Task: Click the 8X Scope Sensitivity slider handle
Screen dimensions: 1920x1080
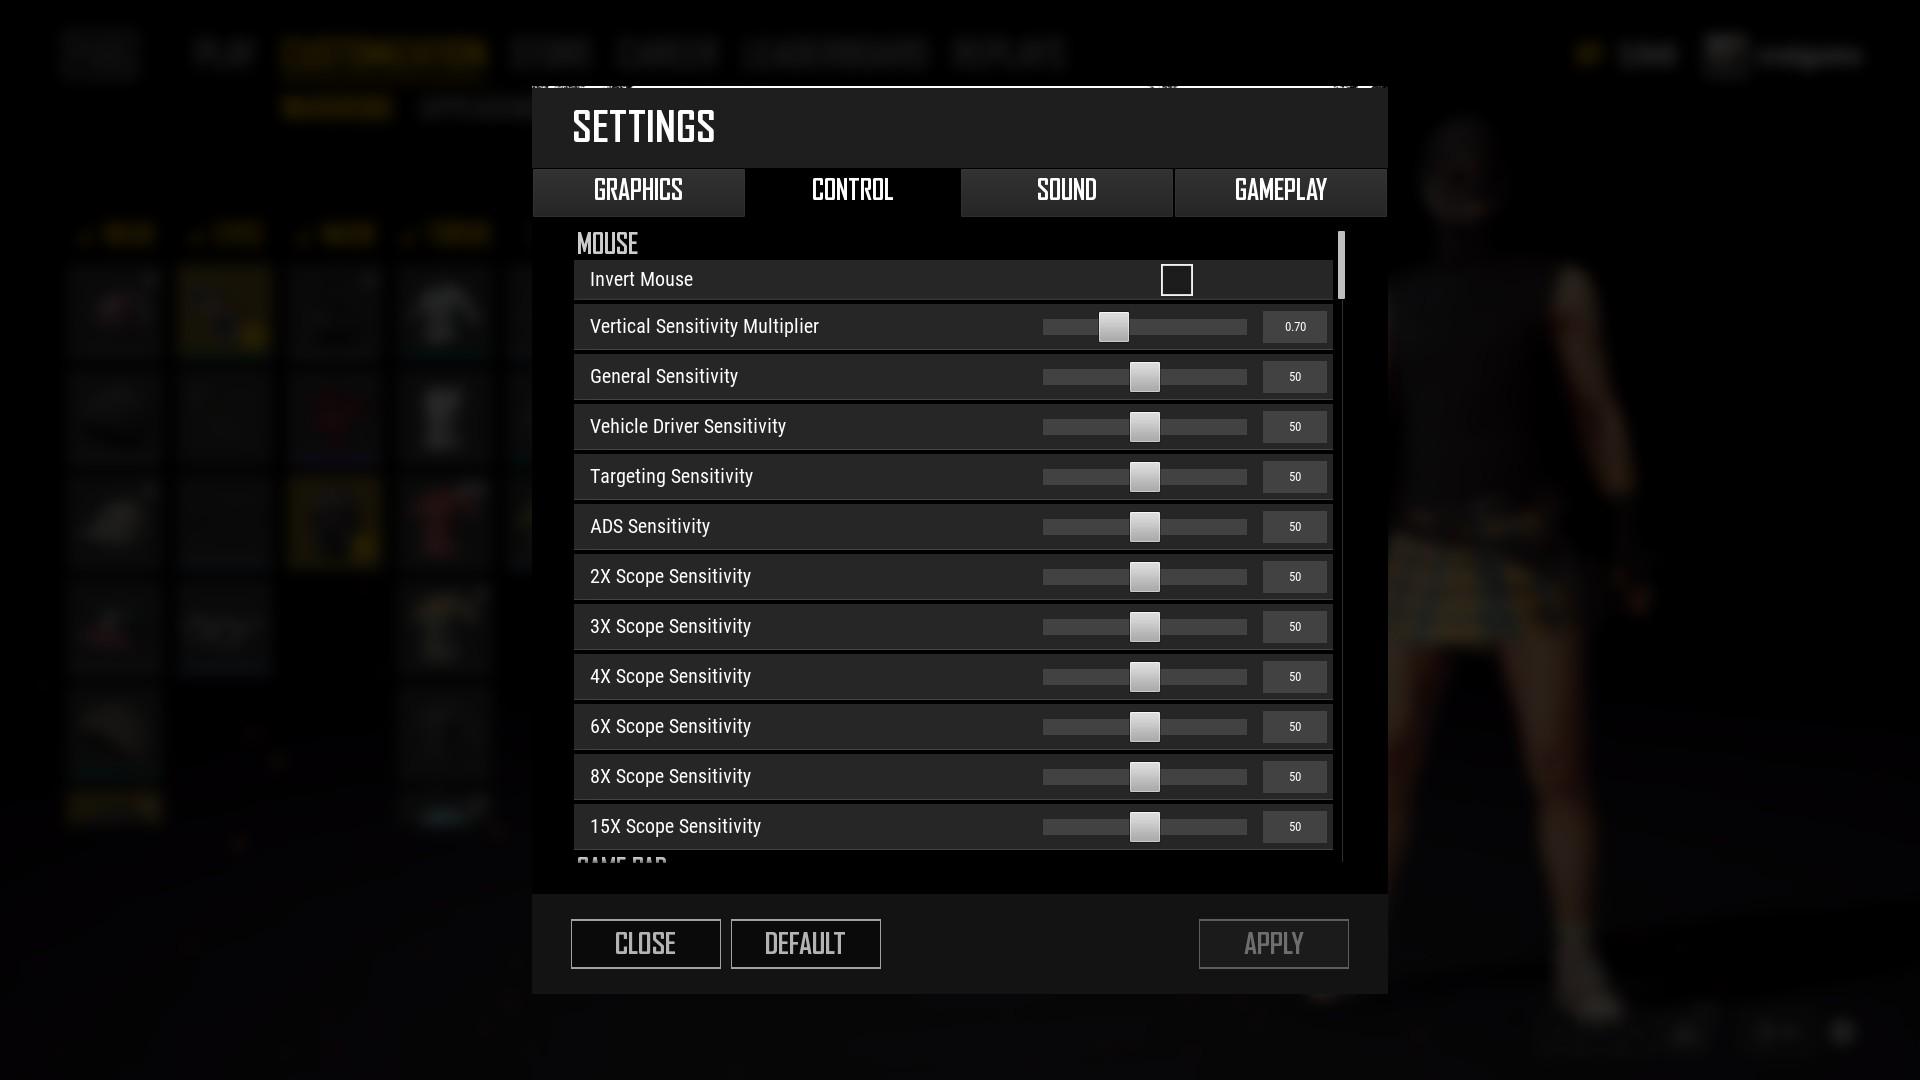Action: pyautogui.click(x=1143, y=777)
